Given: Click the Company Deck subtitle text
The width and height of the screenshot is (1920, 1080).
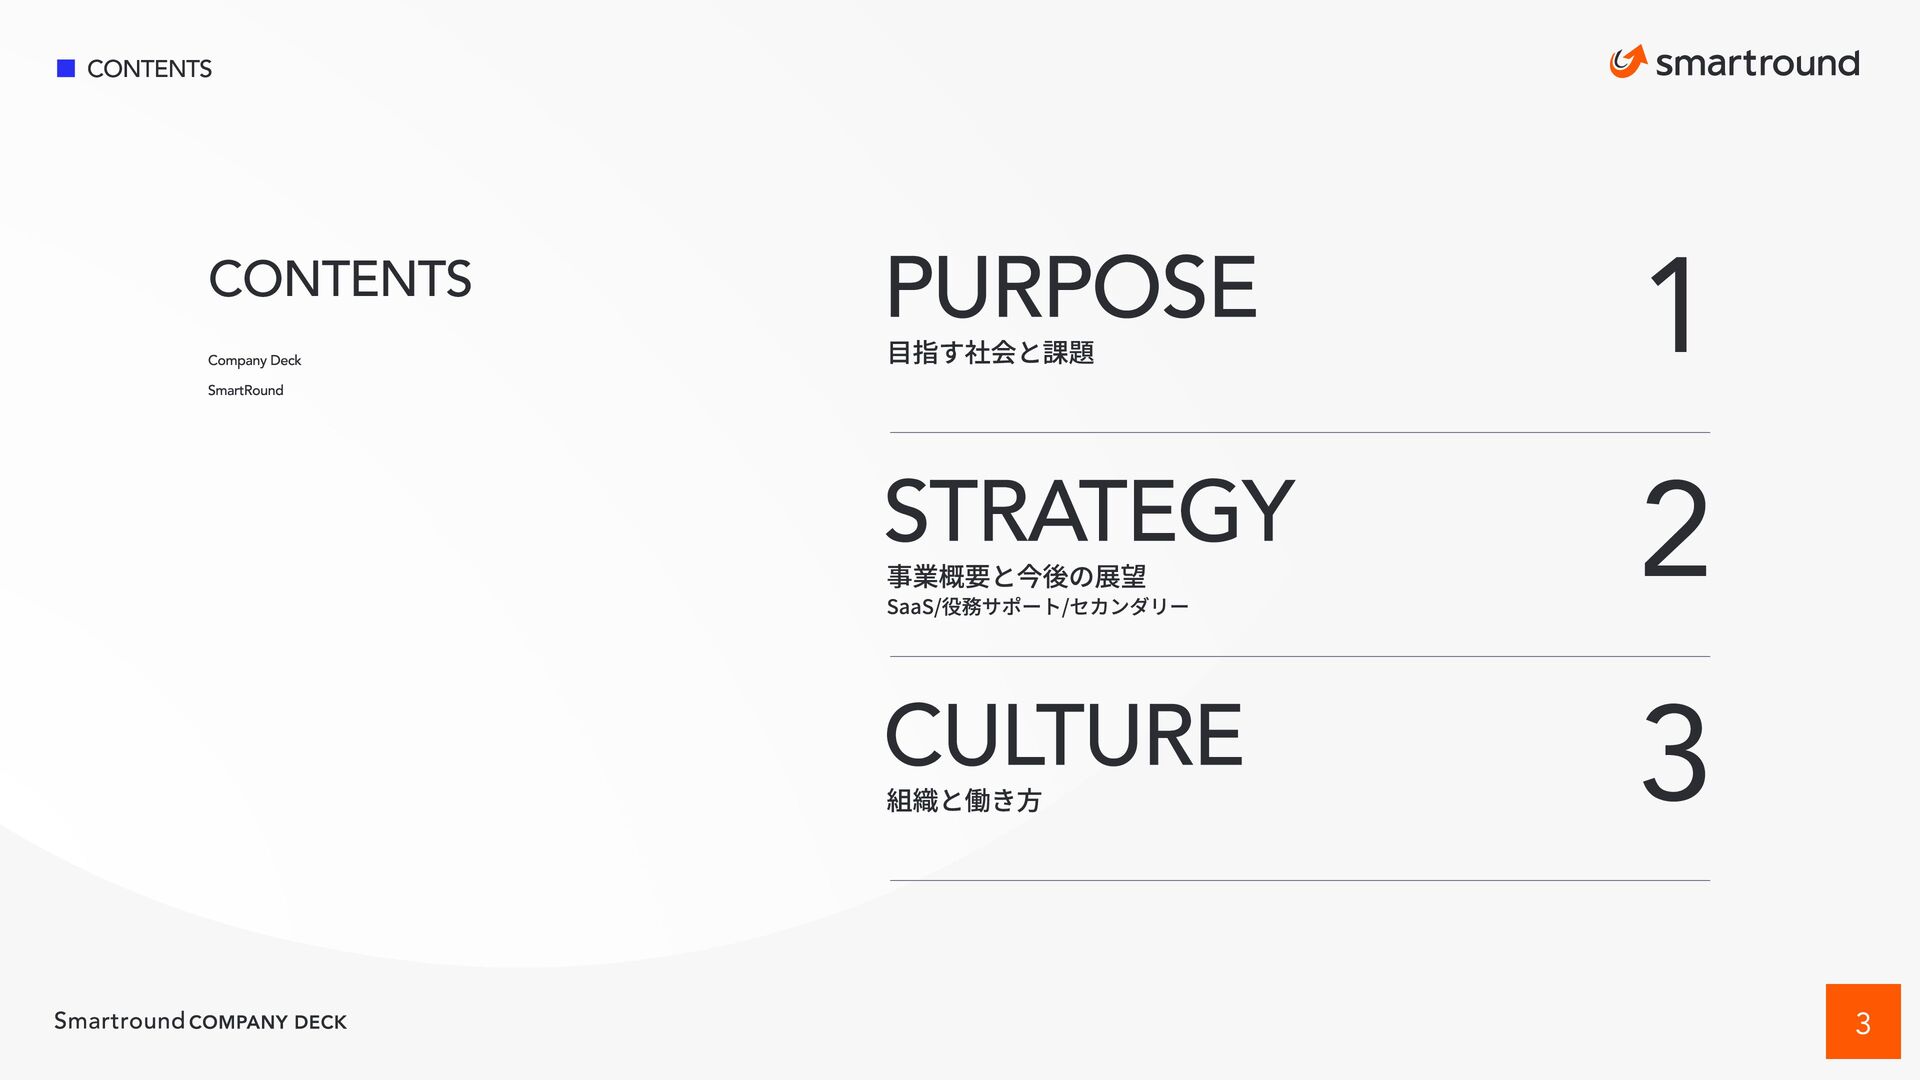Looking at the screenshot, I should point(254,360).
